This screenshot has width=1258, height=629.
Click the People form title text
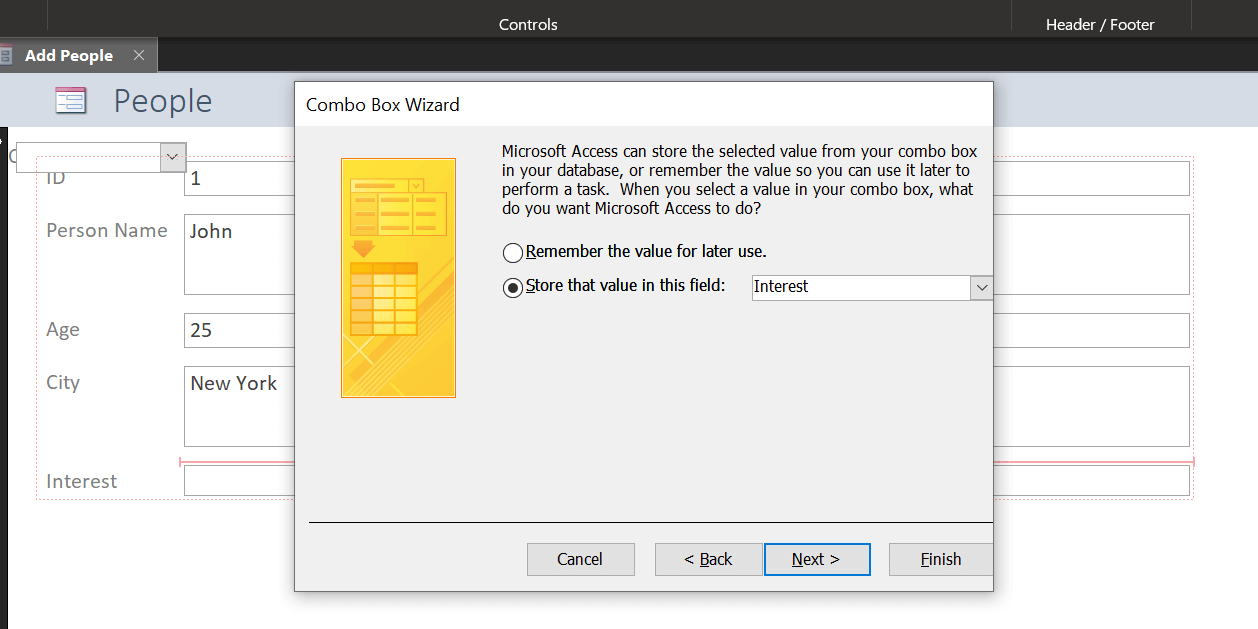[x=163, y=101]
